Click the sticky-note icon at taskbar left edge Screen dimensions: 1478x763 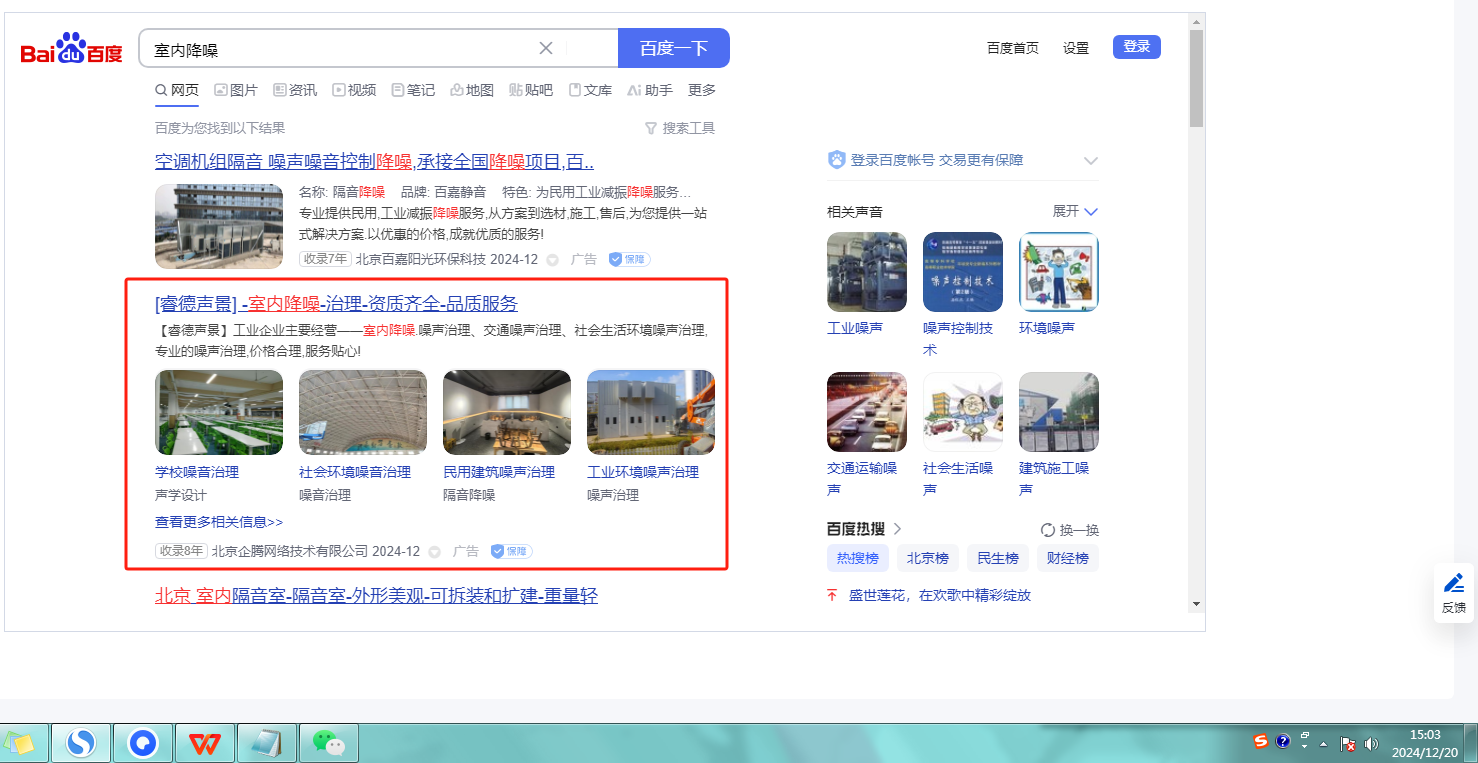click(19, 743)
